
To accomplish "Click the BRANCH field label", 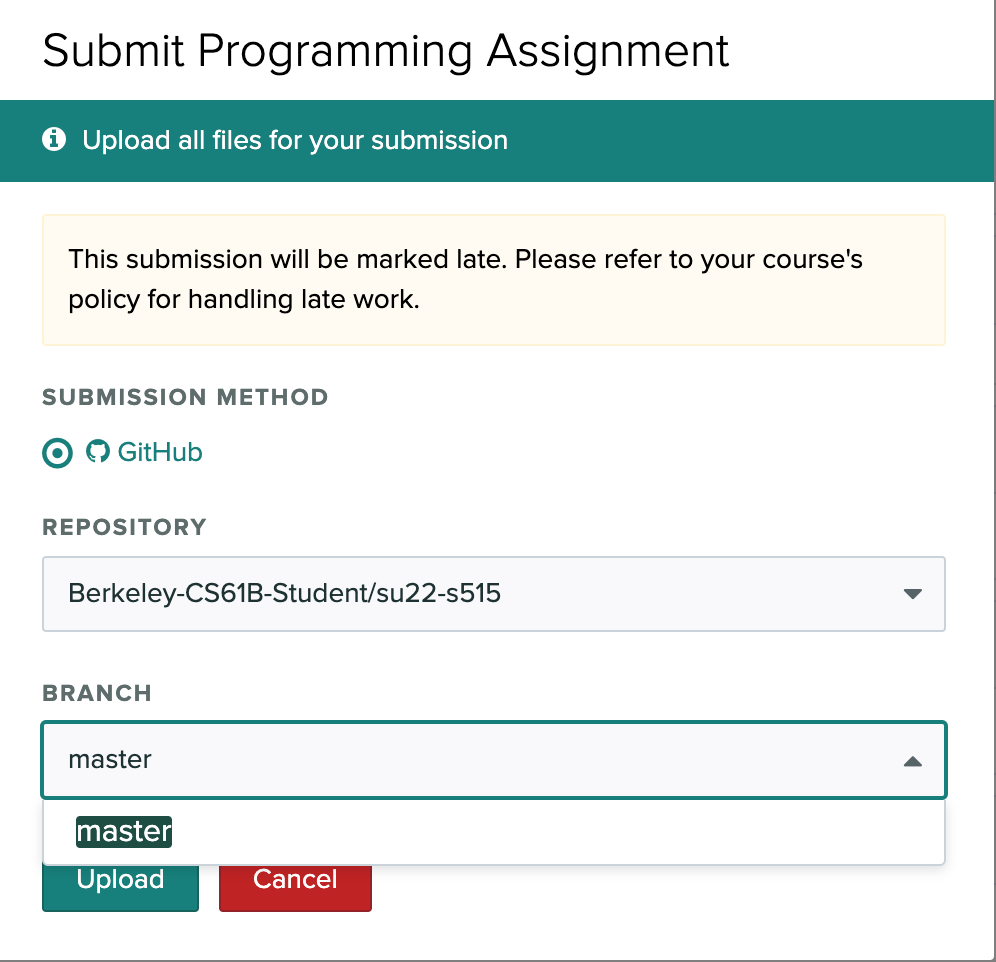I will click(x=97, y=693).
